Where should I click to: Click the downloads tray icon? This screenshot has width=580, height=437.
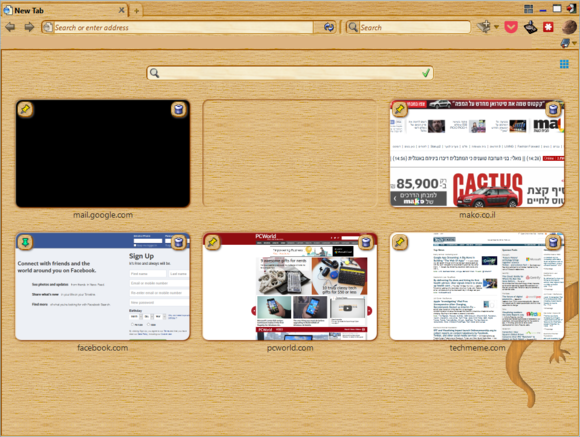coord(530,27)
